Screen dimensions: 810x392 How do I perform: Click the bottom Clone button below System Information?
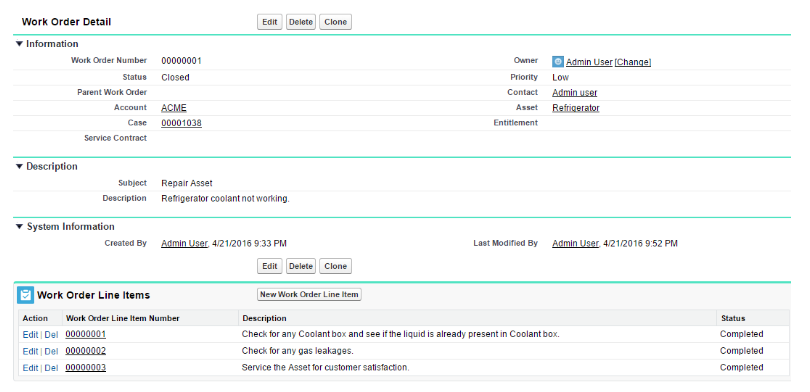tap(335, 266)
